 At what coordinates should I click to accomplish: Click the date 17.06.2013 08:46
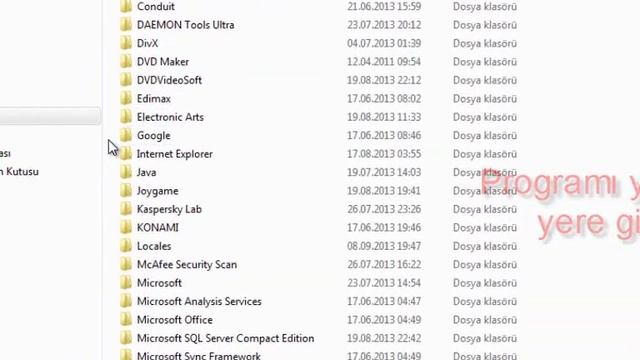click(x=384, y=136)
